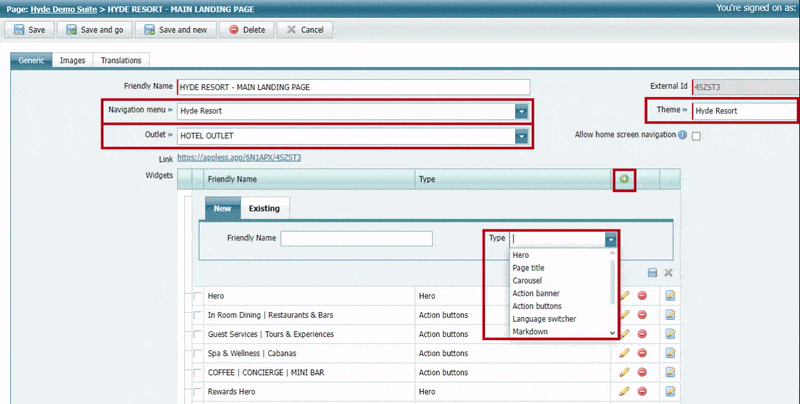Edit Rewards Hero row with pencil icon
Image resolution: width=800 pixels, height=404 pixels.
pyautogui.click(x=624, y=391)
